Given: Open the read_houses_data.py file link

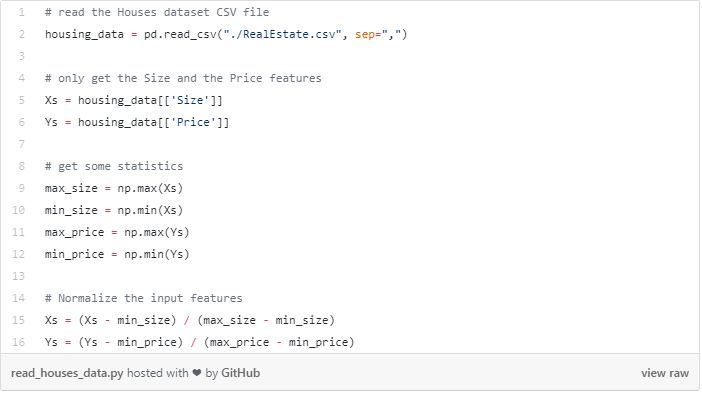Looking at the screenshot, I should pyautogui.click(x=67, y=373).
